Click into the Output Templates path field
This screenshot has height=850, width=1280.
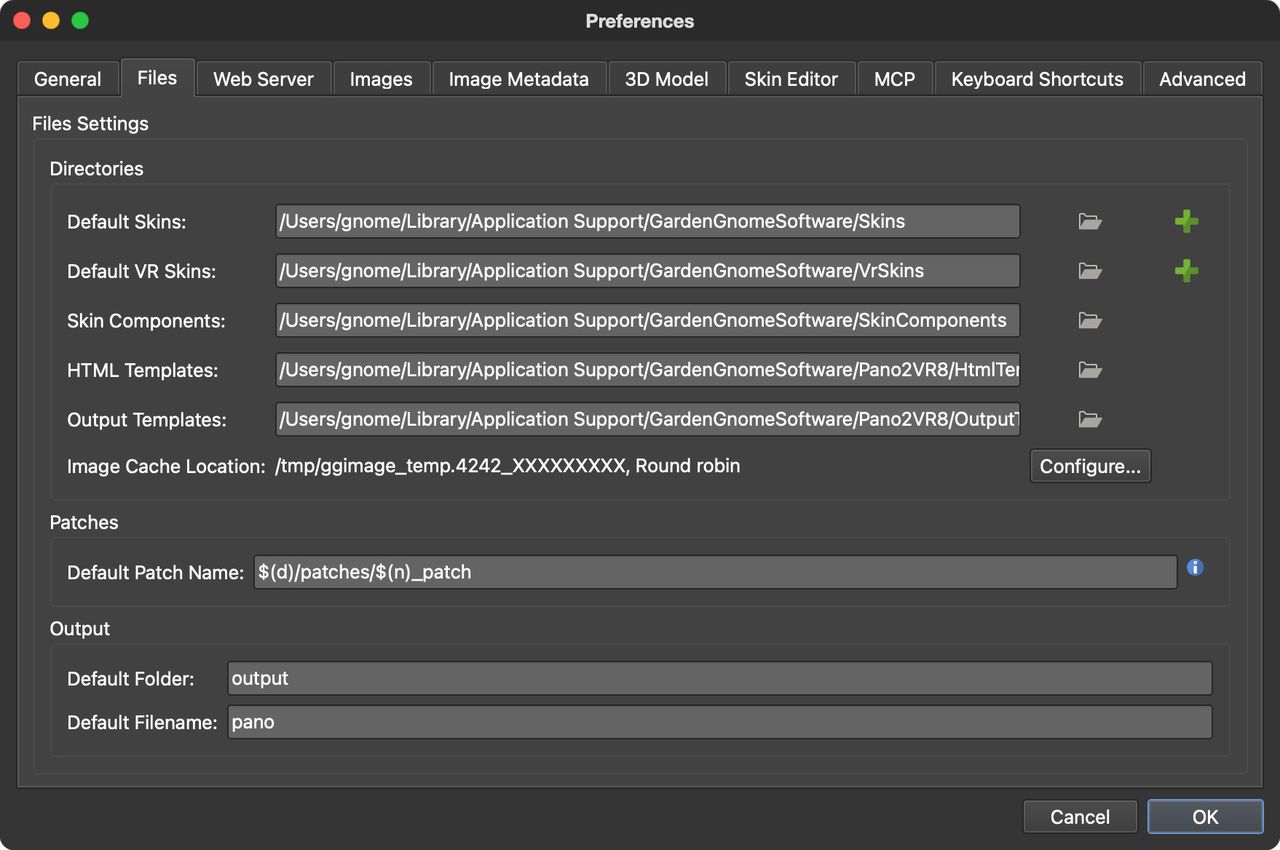[648, 419]
